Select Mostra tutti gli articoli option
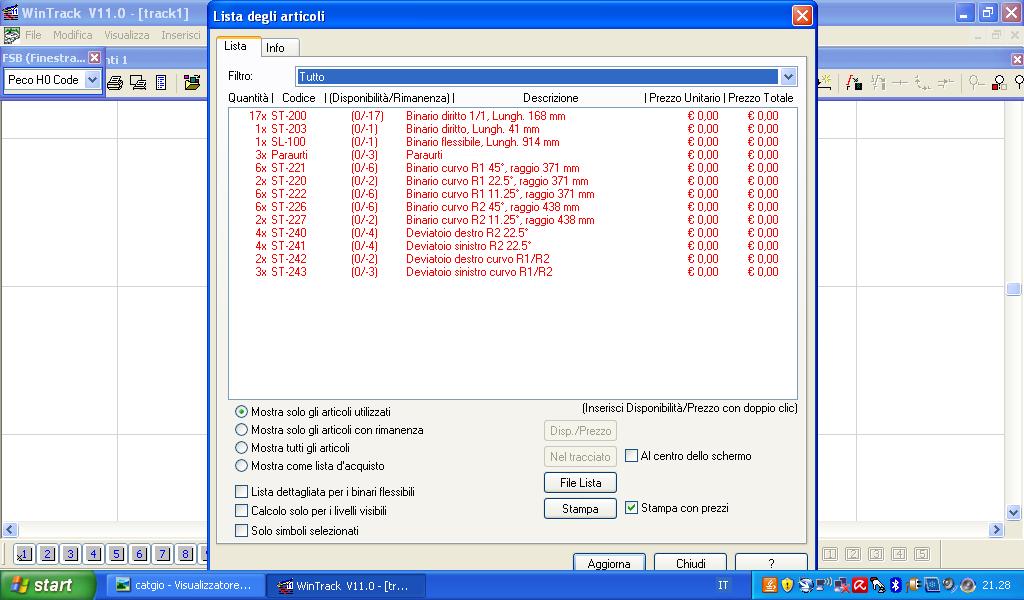 pyautogui.click(x=242, y=448)
